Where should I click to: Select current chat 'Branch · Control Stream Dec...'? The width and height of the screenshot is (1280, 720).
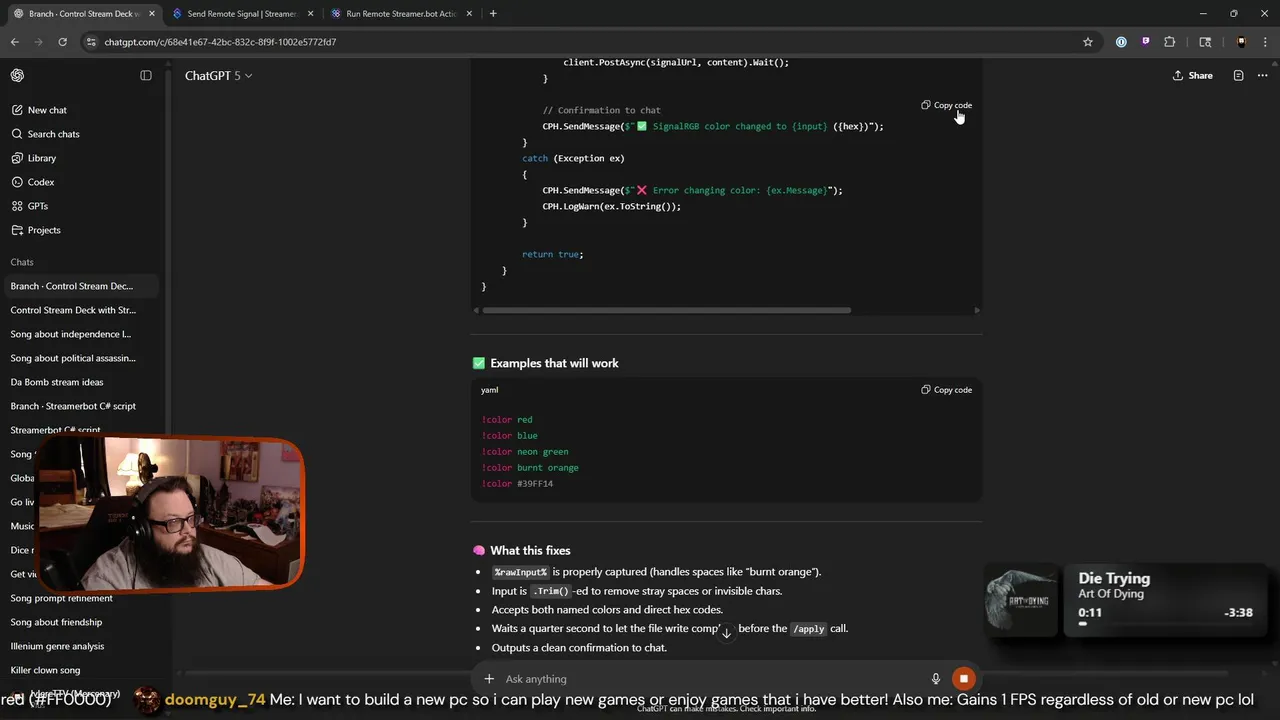point(80,286)
